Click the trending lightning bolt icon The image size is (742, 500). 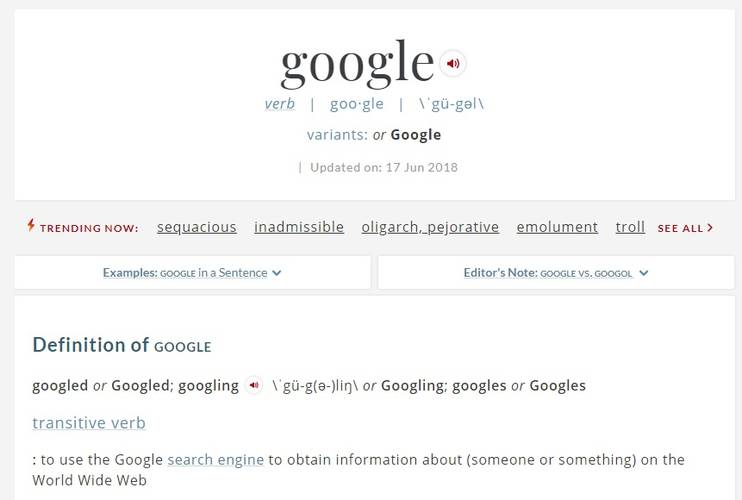pos(31,226)
